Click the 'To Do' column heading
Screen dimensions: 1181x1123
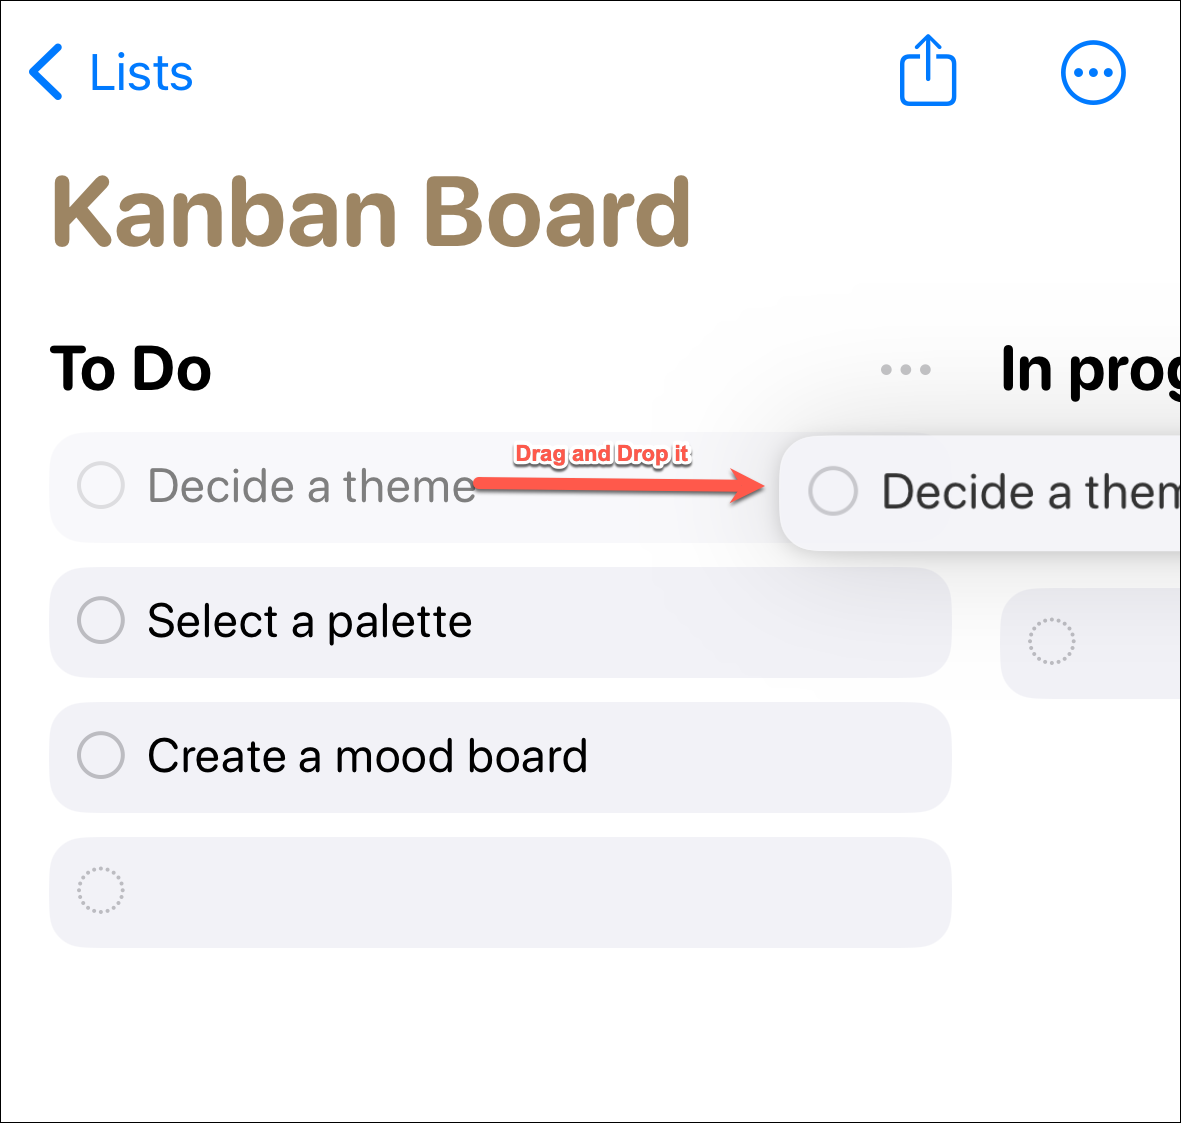(130, 368)
